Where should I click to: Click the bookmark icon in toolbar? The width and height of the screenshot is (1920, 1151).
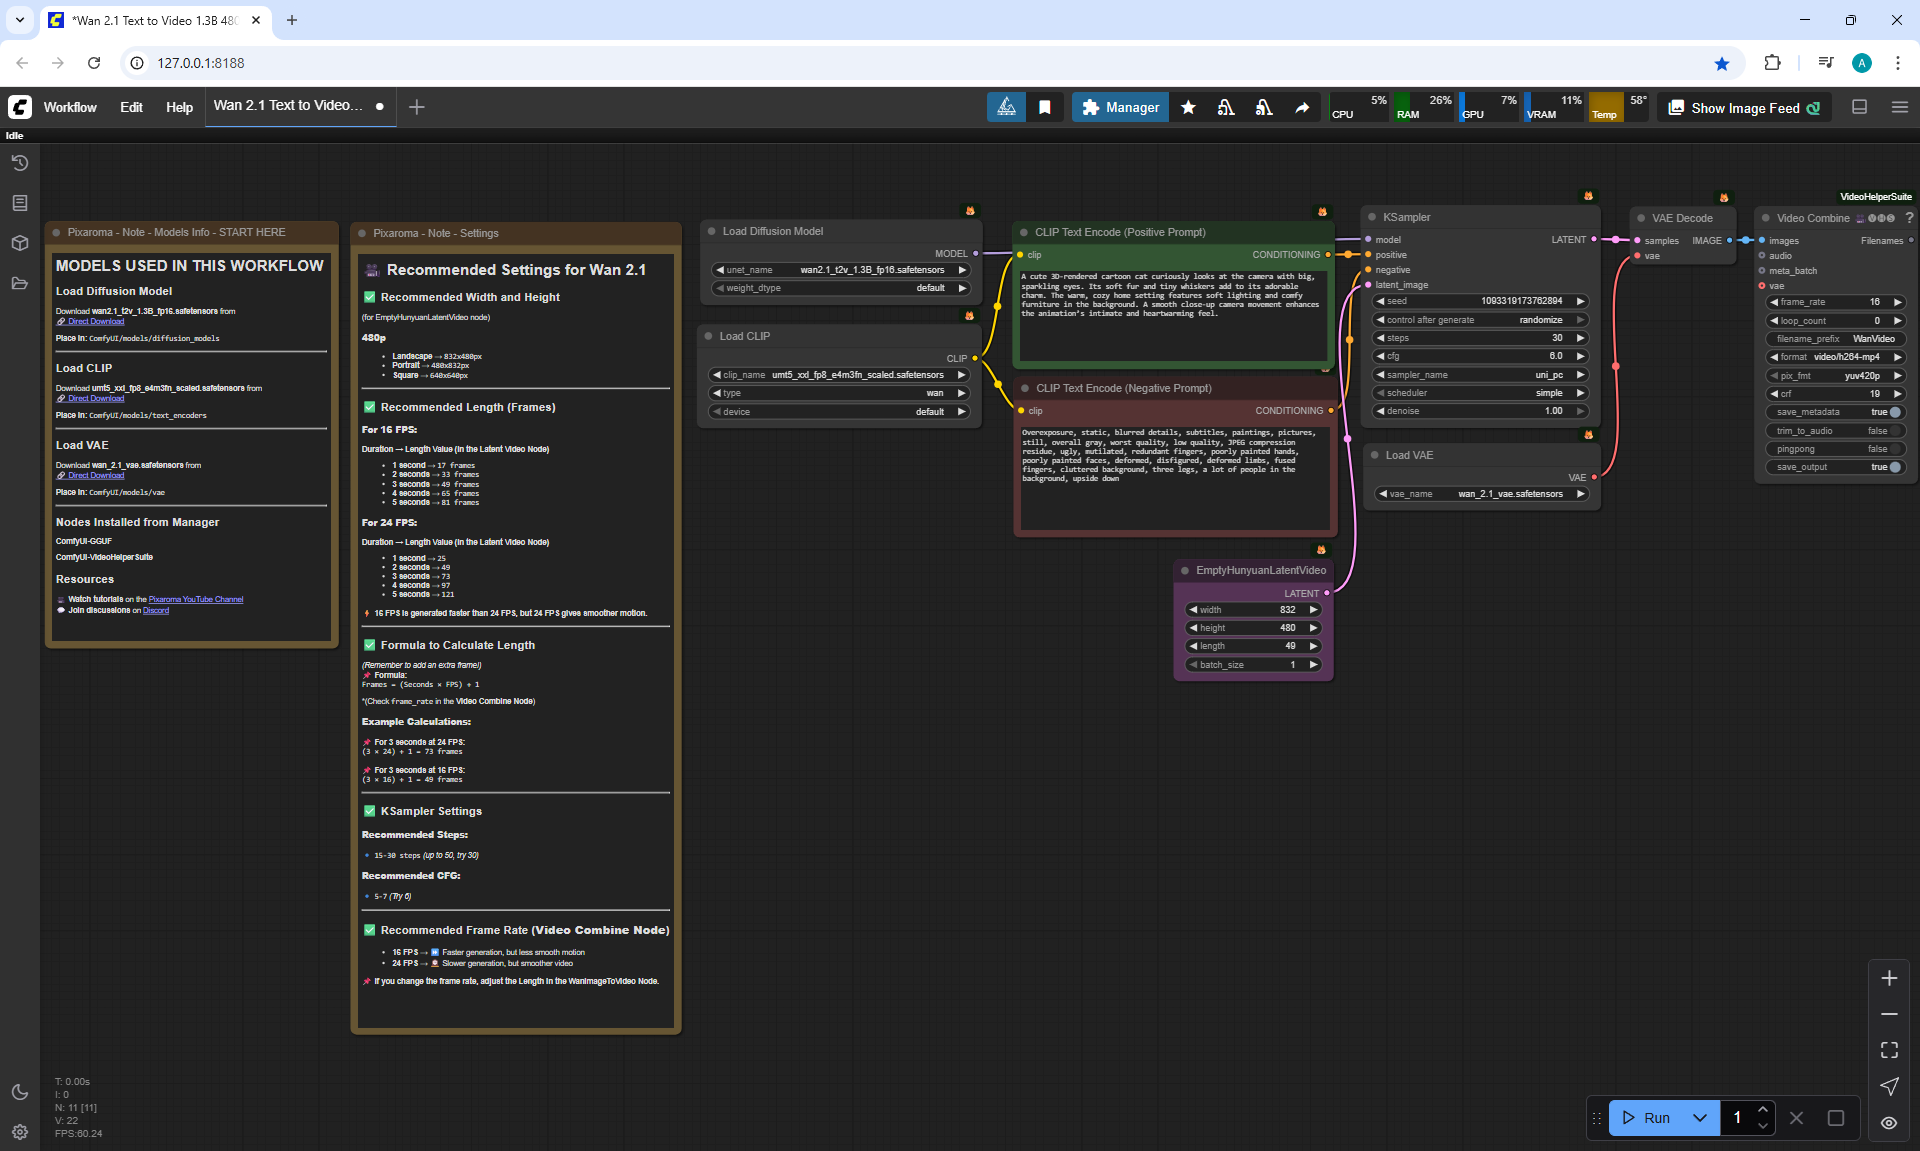[x=1045, y=107]
